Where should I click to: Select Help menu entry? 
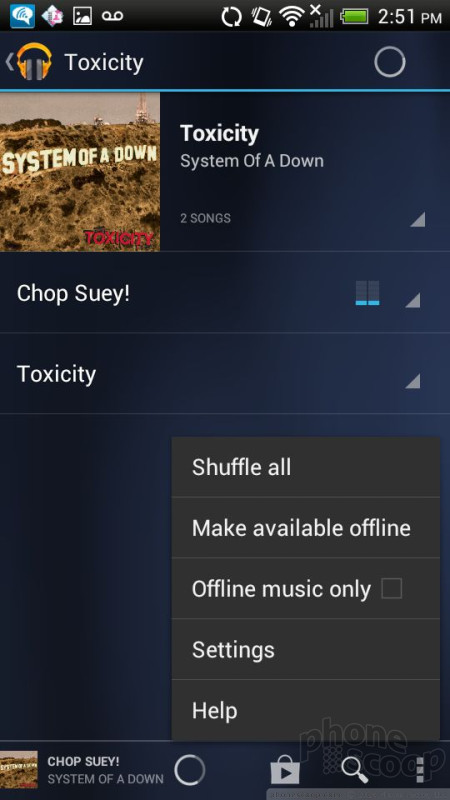click(306, 710)
